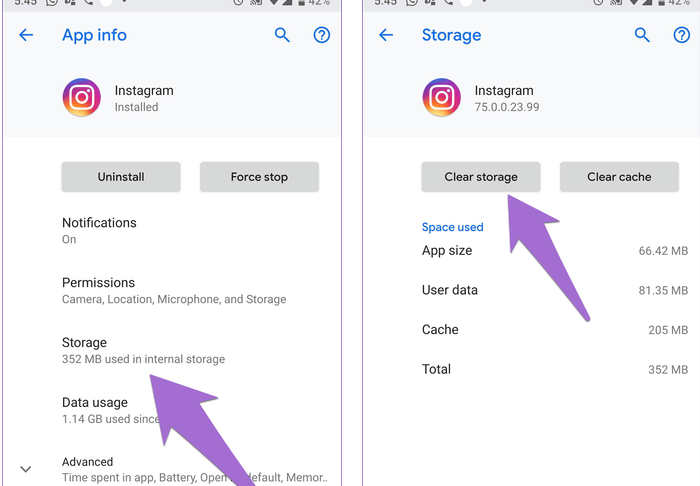Image resolution: width=700 pixels, height=486 pixels.
Task: Select the User data row
Action: click(554, 290)
